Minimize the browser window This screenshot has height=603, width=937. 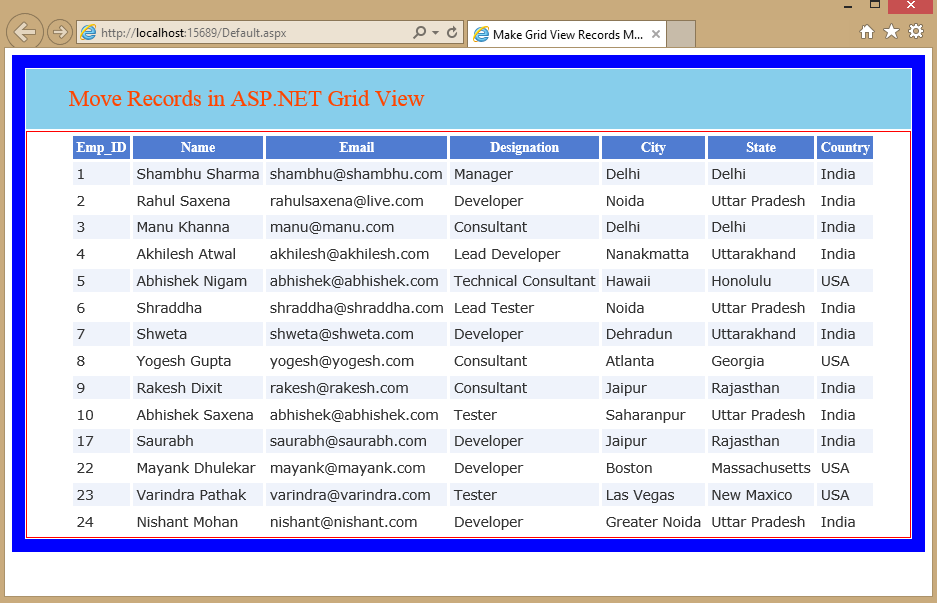coord(848,6)
